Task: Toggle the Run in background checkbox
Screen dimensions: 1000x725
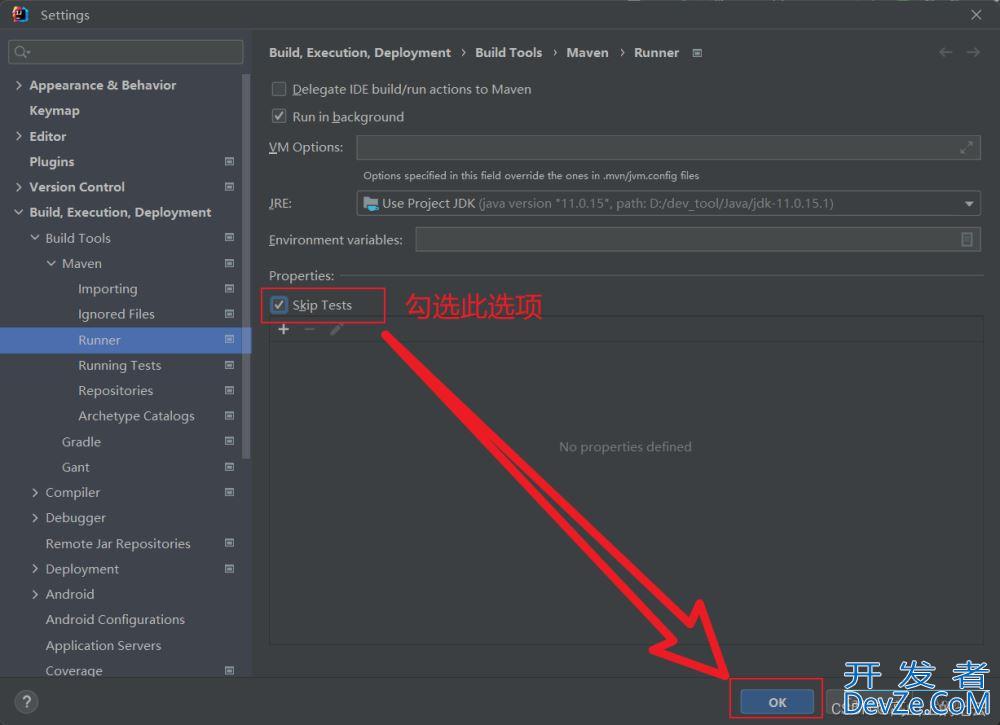Action: 279,116
